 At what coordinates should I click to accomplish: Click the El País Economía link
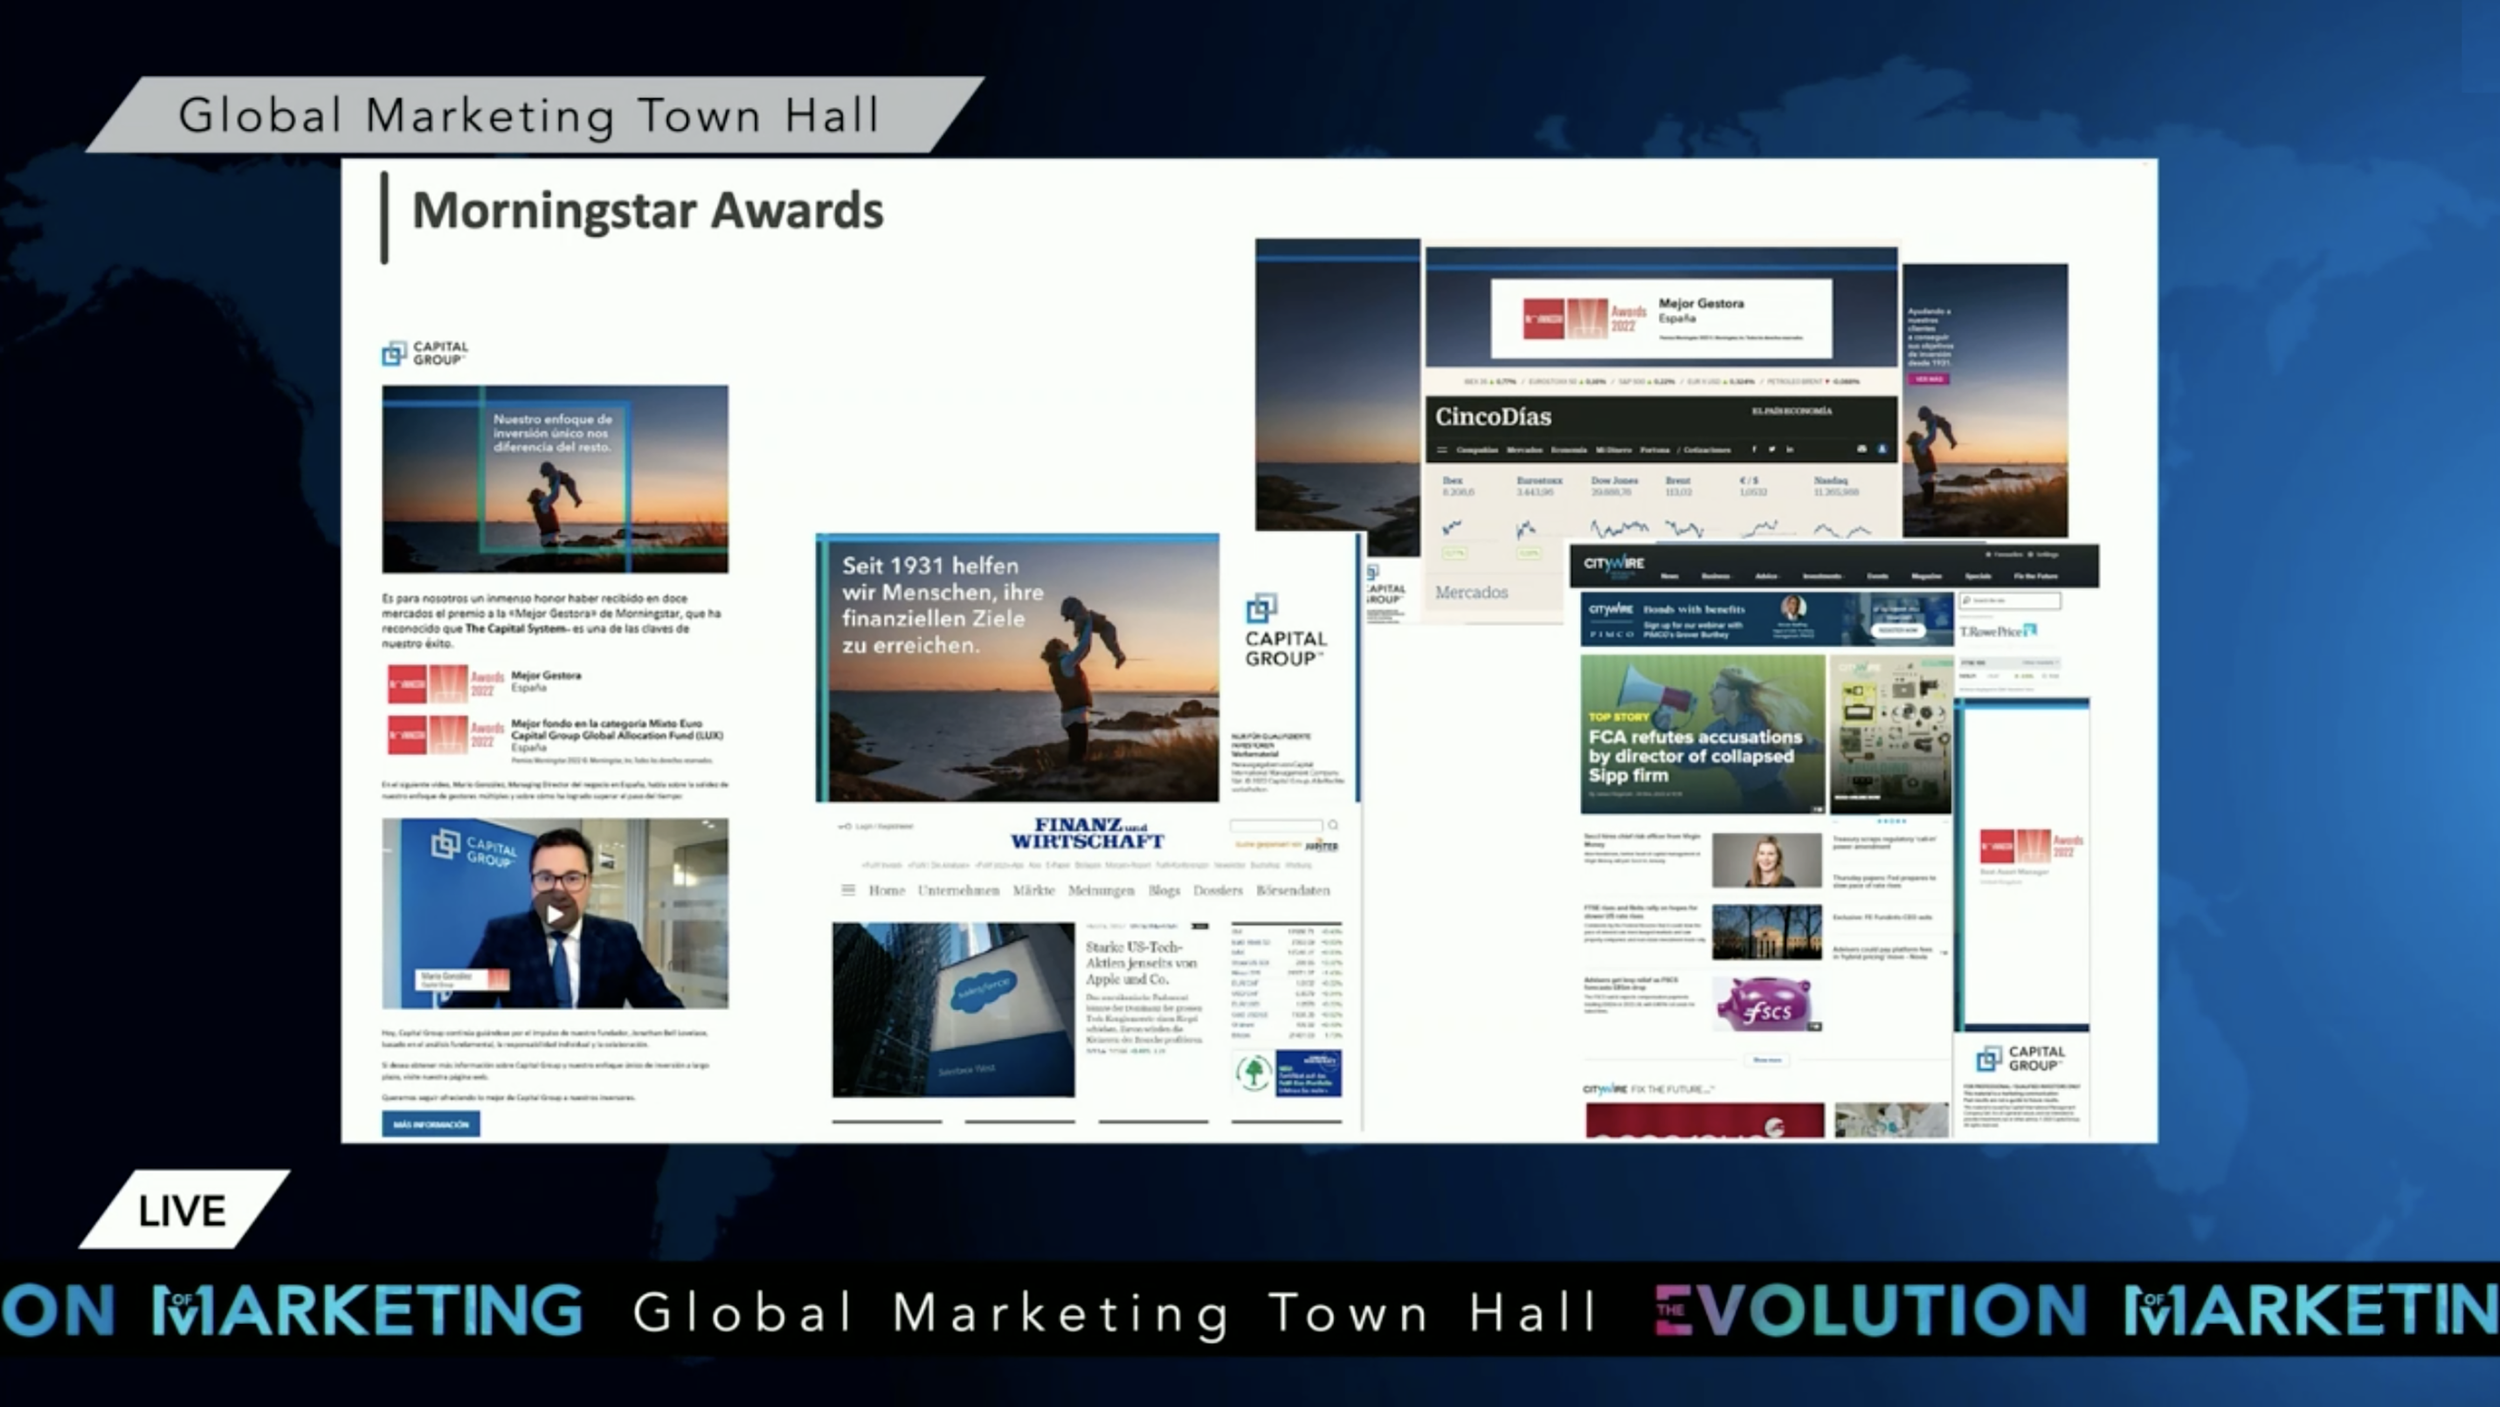pyautogui.click(x=1791, y=411)
